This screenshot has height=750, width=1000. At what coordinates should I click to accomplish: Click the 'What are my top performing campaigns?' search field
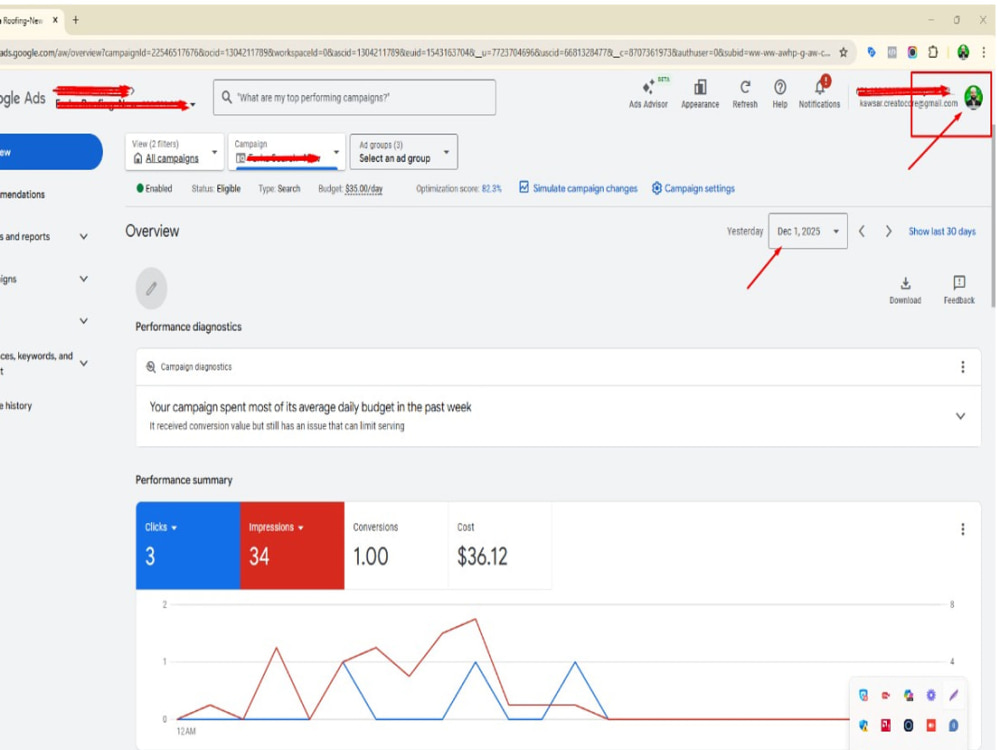355,98
